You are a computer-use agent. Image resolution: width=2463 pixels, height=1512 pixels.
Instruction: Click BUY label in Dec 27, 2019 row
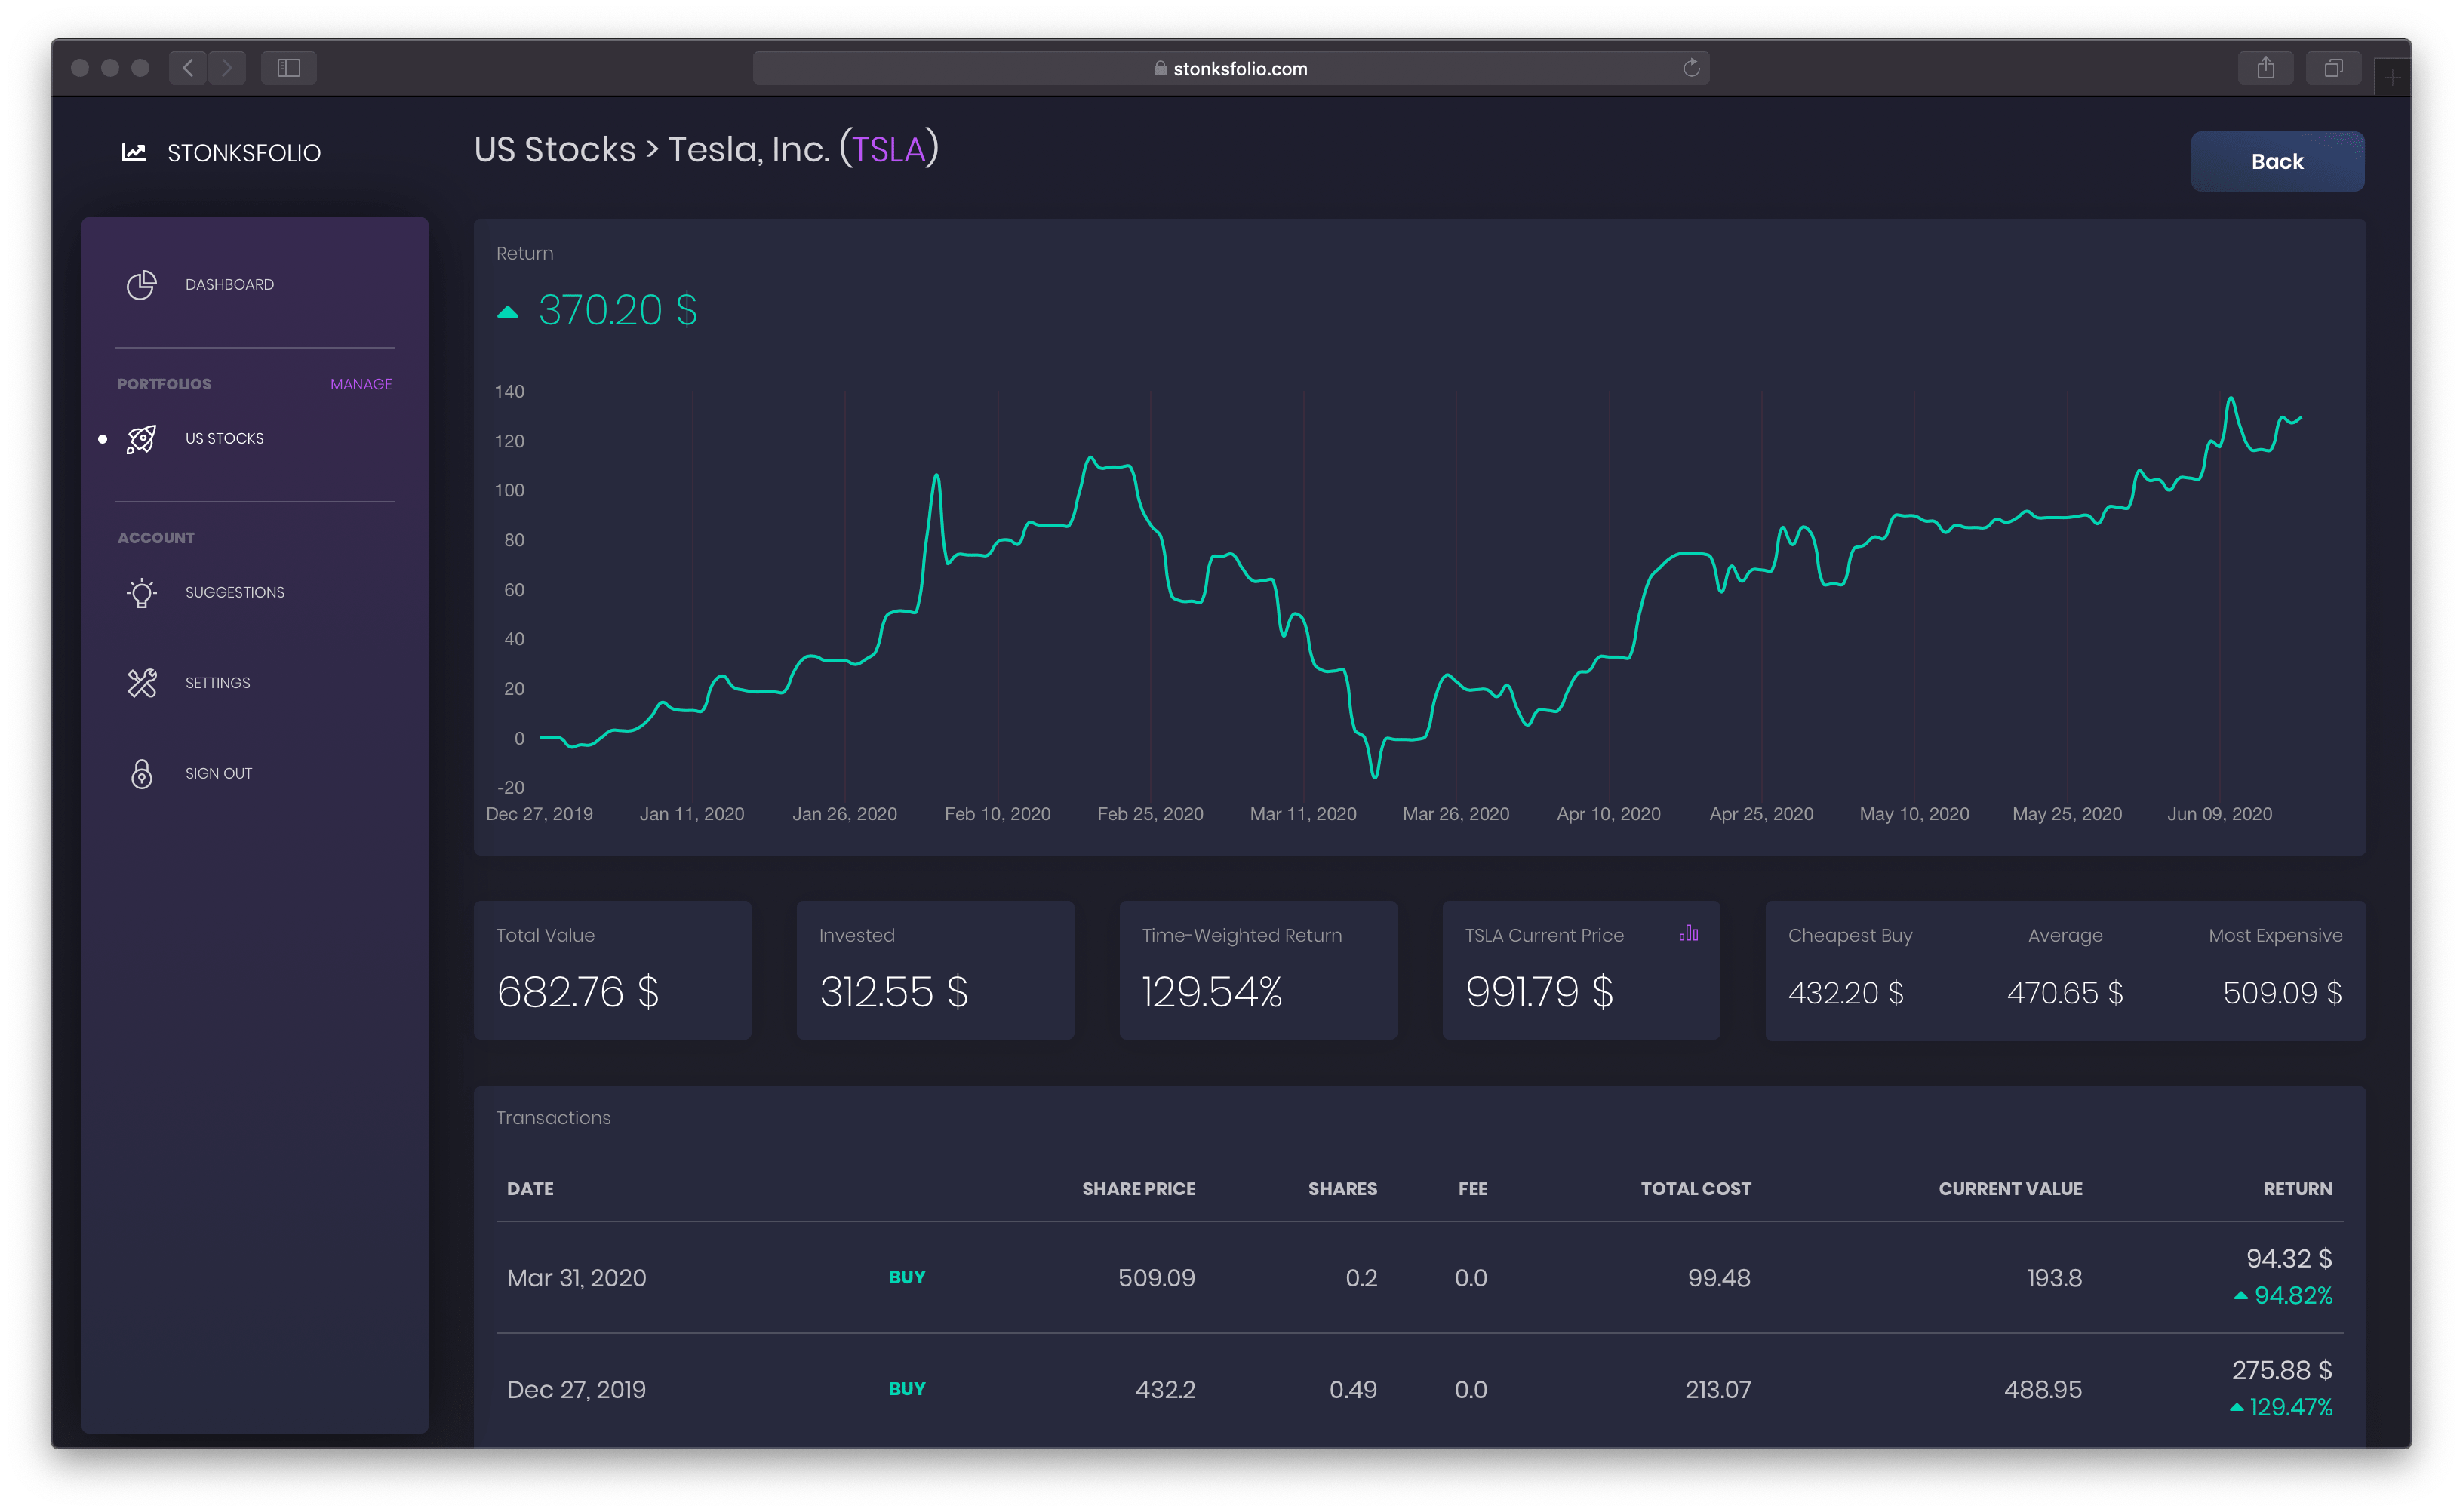pos(907,1389)
